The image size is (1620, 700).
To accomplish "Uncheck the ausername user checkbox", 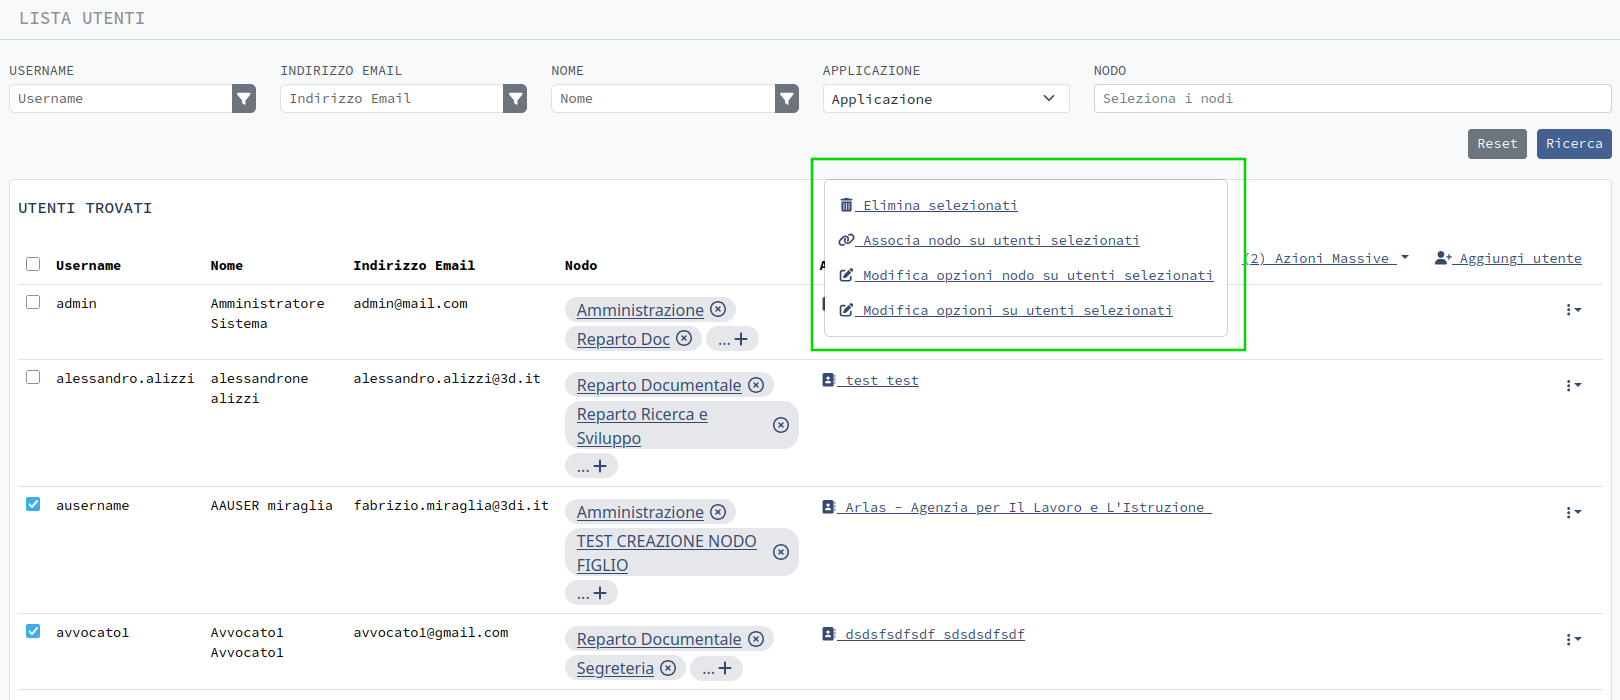I will pos(33,504).
